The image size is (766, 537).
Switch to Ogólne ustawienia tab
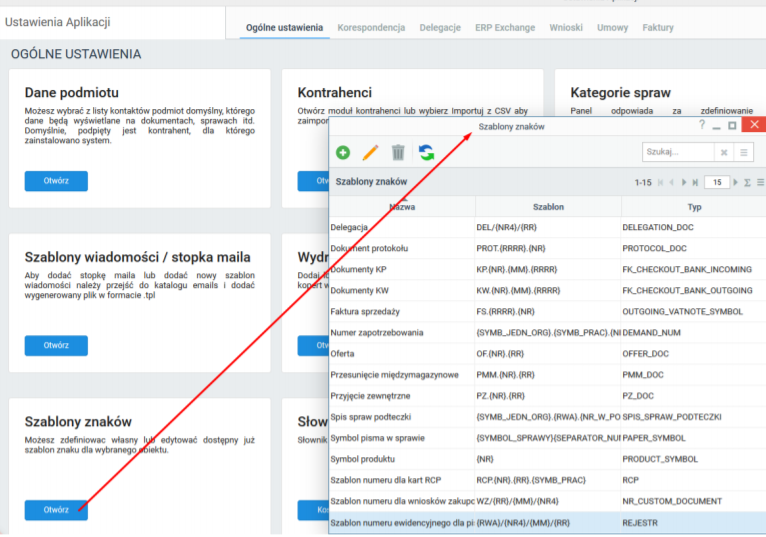(284, 28)
